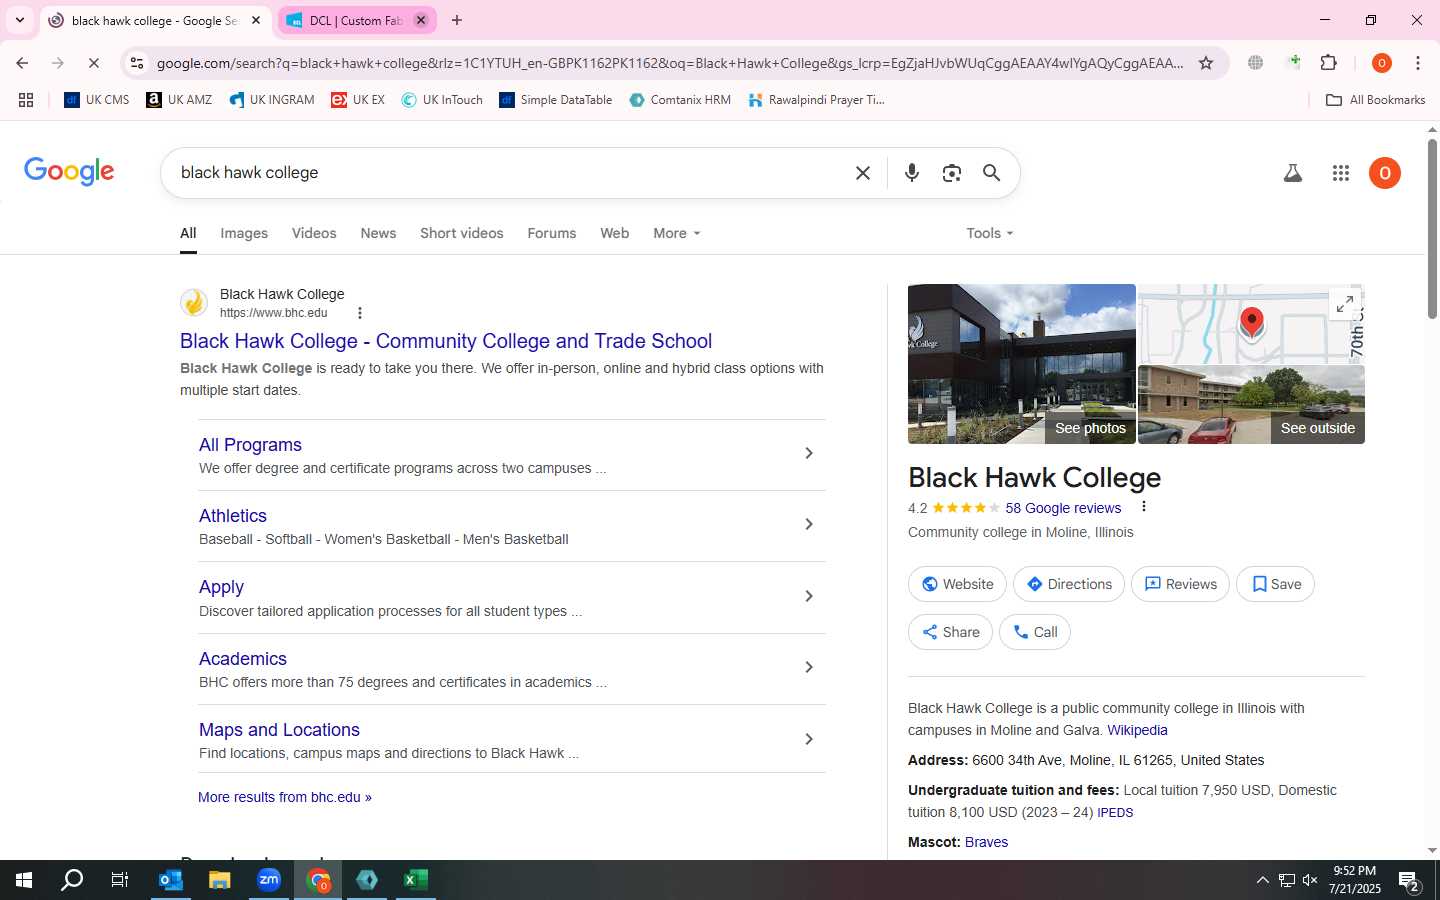Switch to the News tab

coord(378,233)
